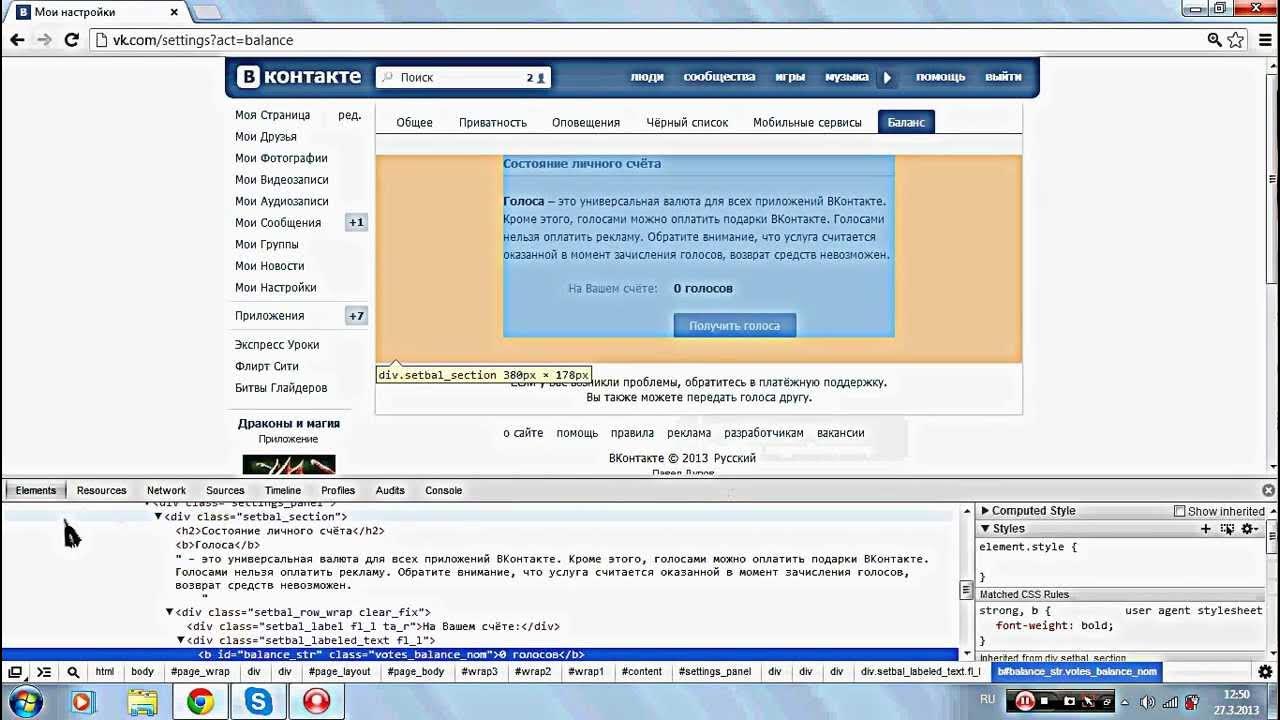Click the zoom magnifier icon in address bar
This screenshot has height=720, width=1280.
point(1214,40)
